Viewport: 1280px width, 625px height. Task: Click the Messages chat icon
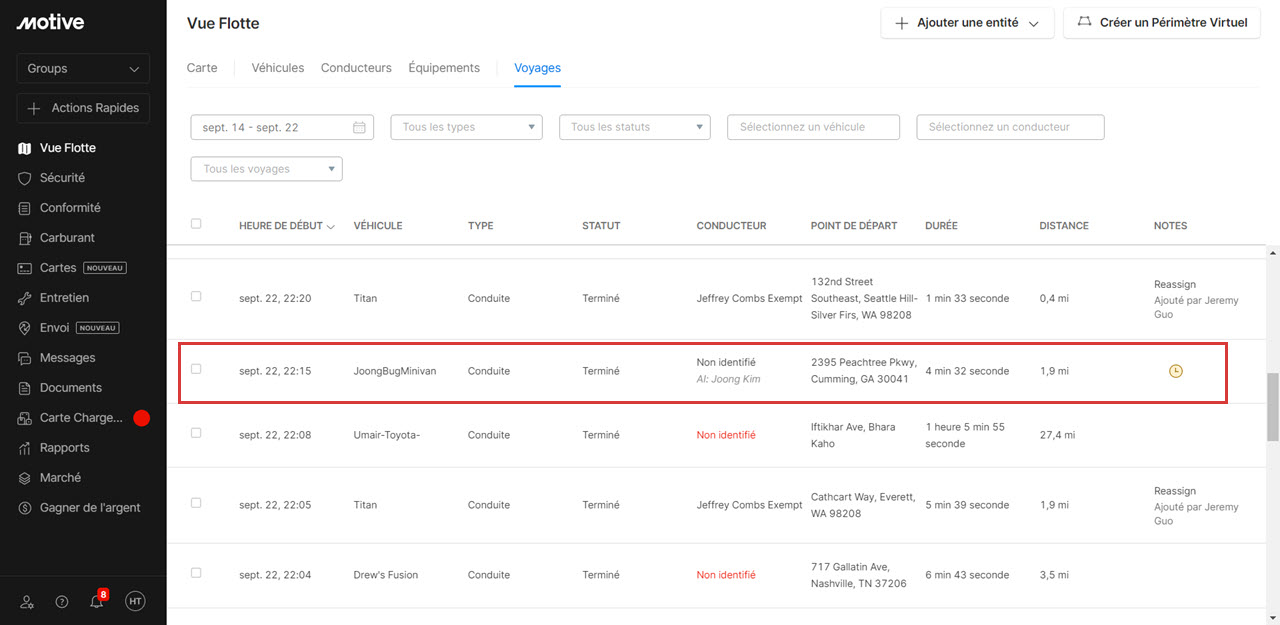pos(25,358)
